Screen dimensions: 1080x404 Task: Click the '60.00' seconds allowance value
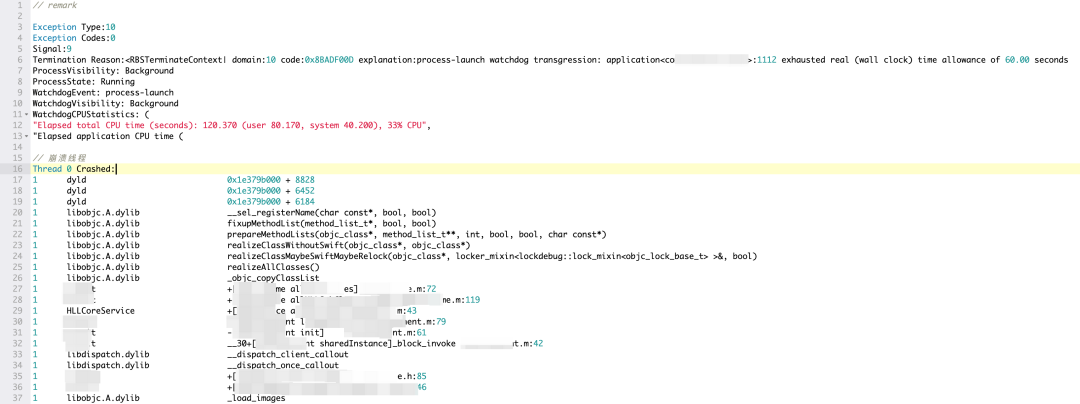(1017, 60)
